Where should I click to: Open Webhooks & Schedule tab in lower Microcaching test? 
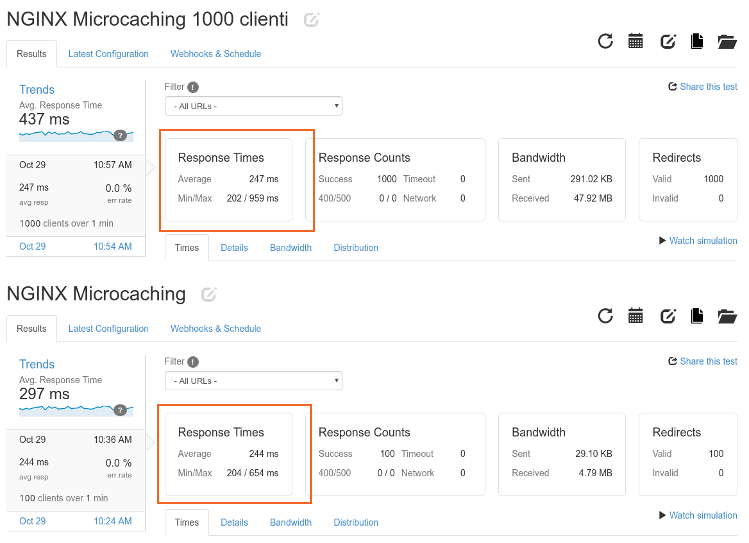tap(216, 329)
